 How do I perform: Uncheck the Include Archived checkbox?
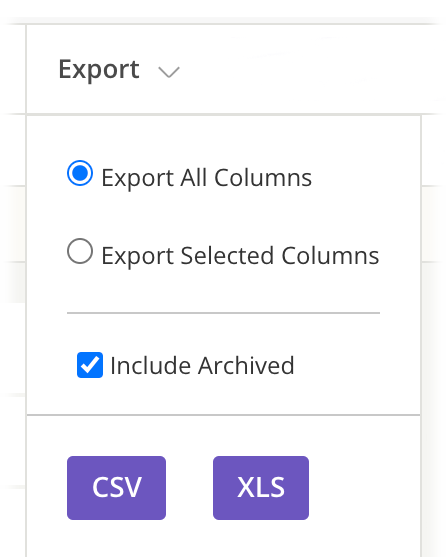coord(90,365)
